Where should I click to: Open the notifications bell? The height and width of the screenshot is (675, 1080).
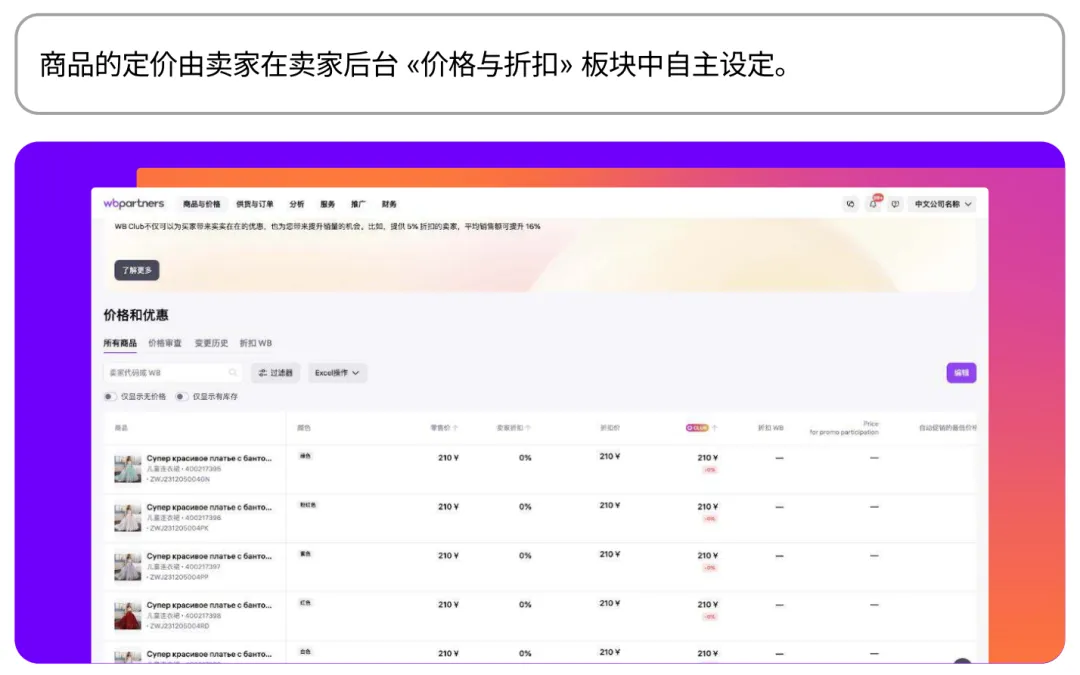pyautogui.click(x=873, y=204)
